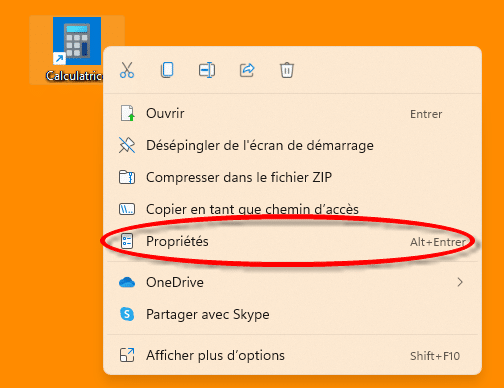Click the Rename icon
Screen dimensions: 504x388
(207, 70)
